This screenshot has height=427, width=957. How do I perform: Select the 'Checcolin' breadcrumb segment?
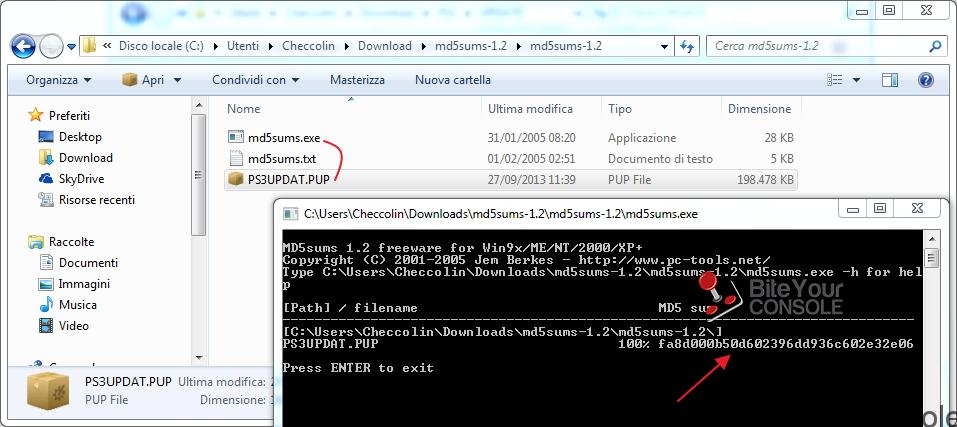pos(308,46)
